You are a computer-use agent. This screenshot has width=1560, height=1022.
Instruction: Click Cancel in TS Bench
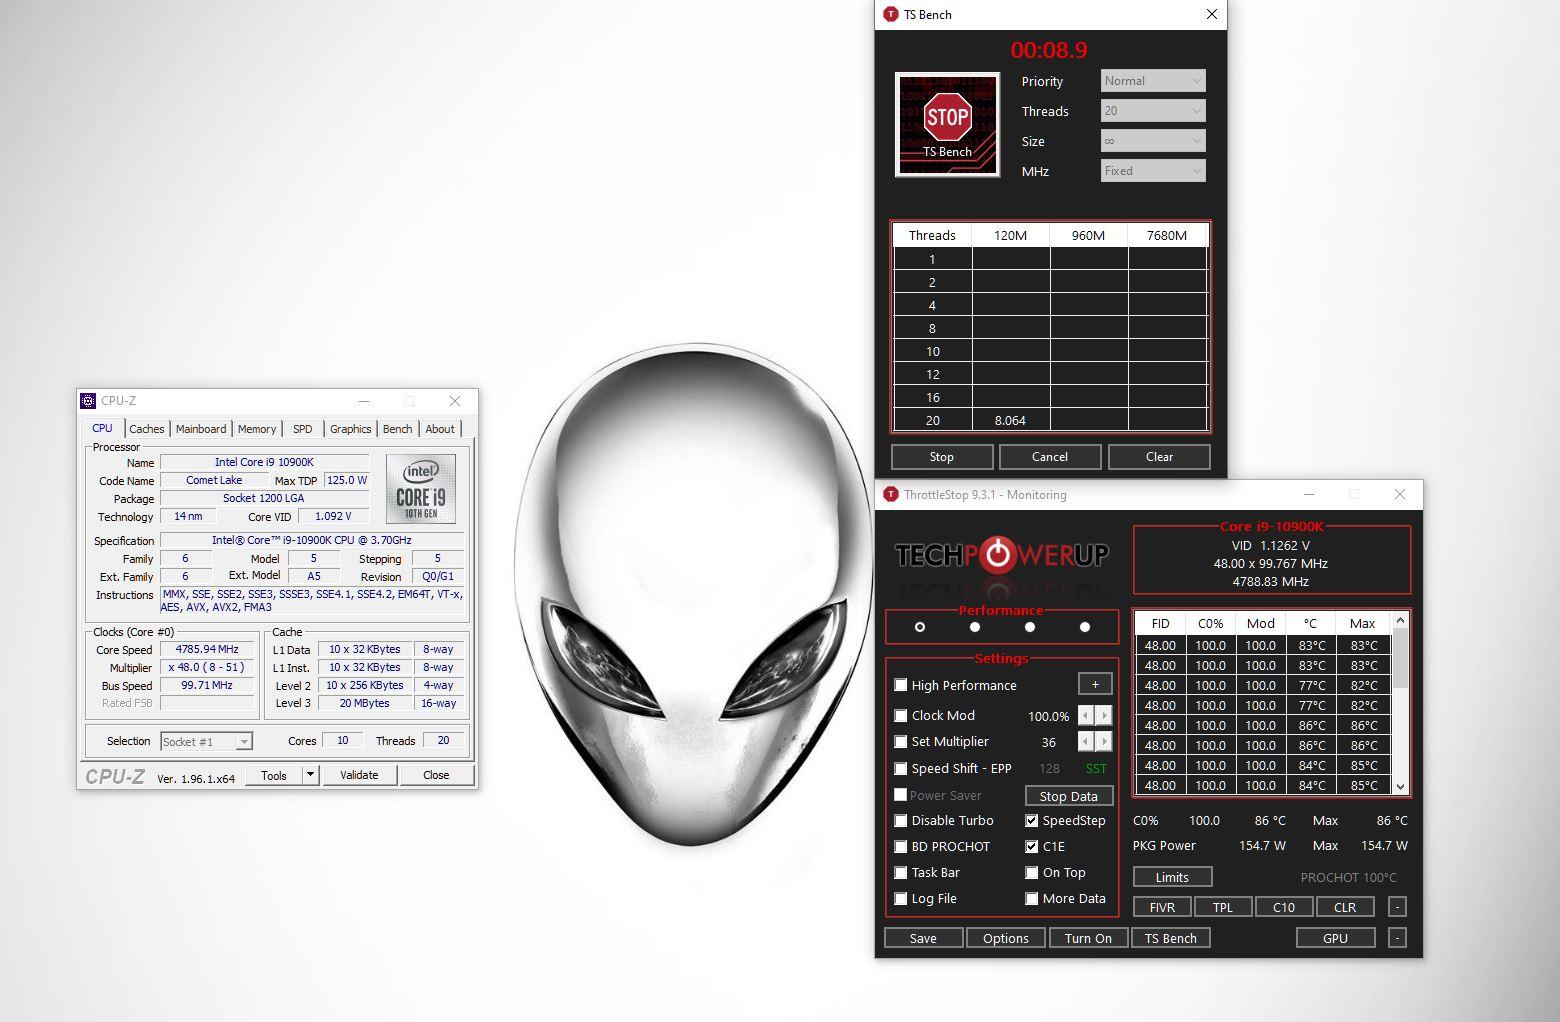click(1050, 457)
